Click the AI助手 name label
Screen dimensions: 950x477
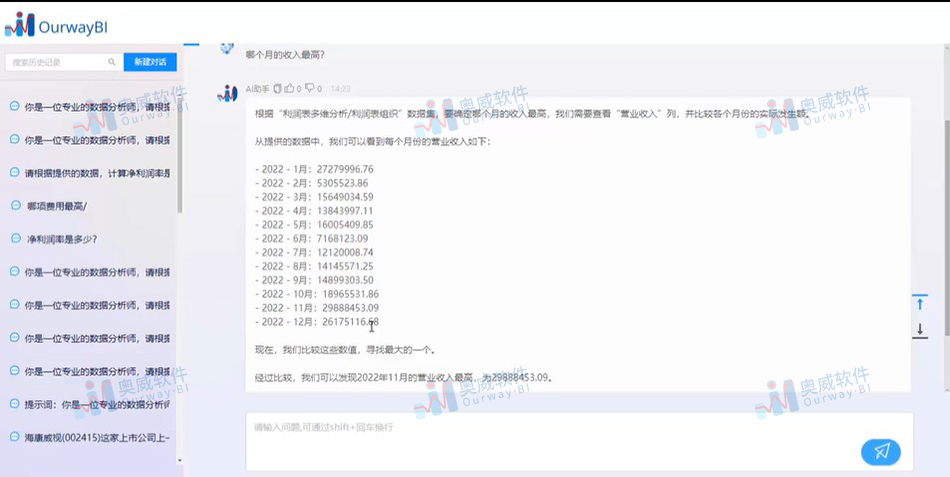[x=257, y=89]
